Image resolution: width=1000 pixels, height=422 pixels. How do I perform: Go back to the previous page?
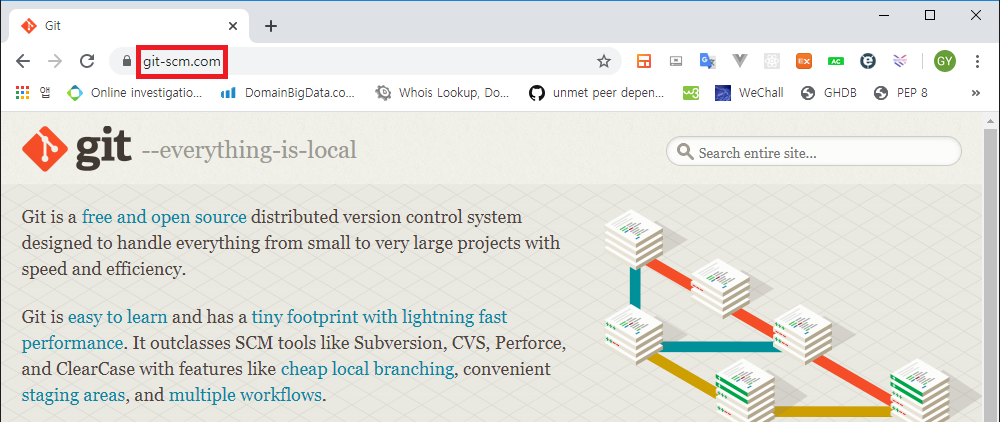23,61
